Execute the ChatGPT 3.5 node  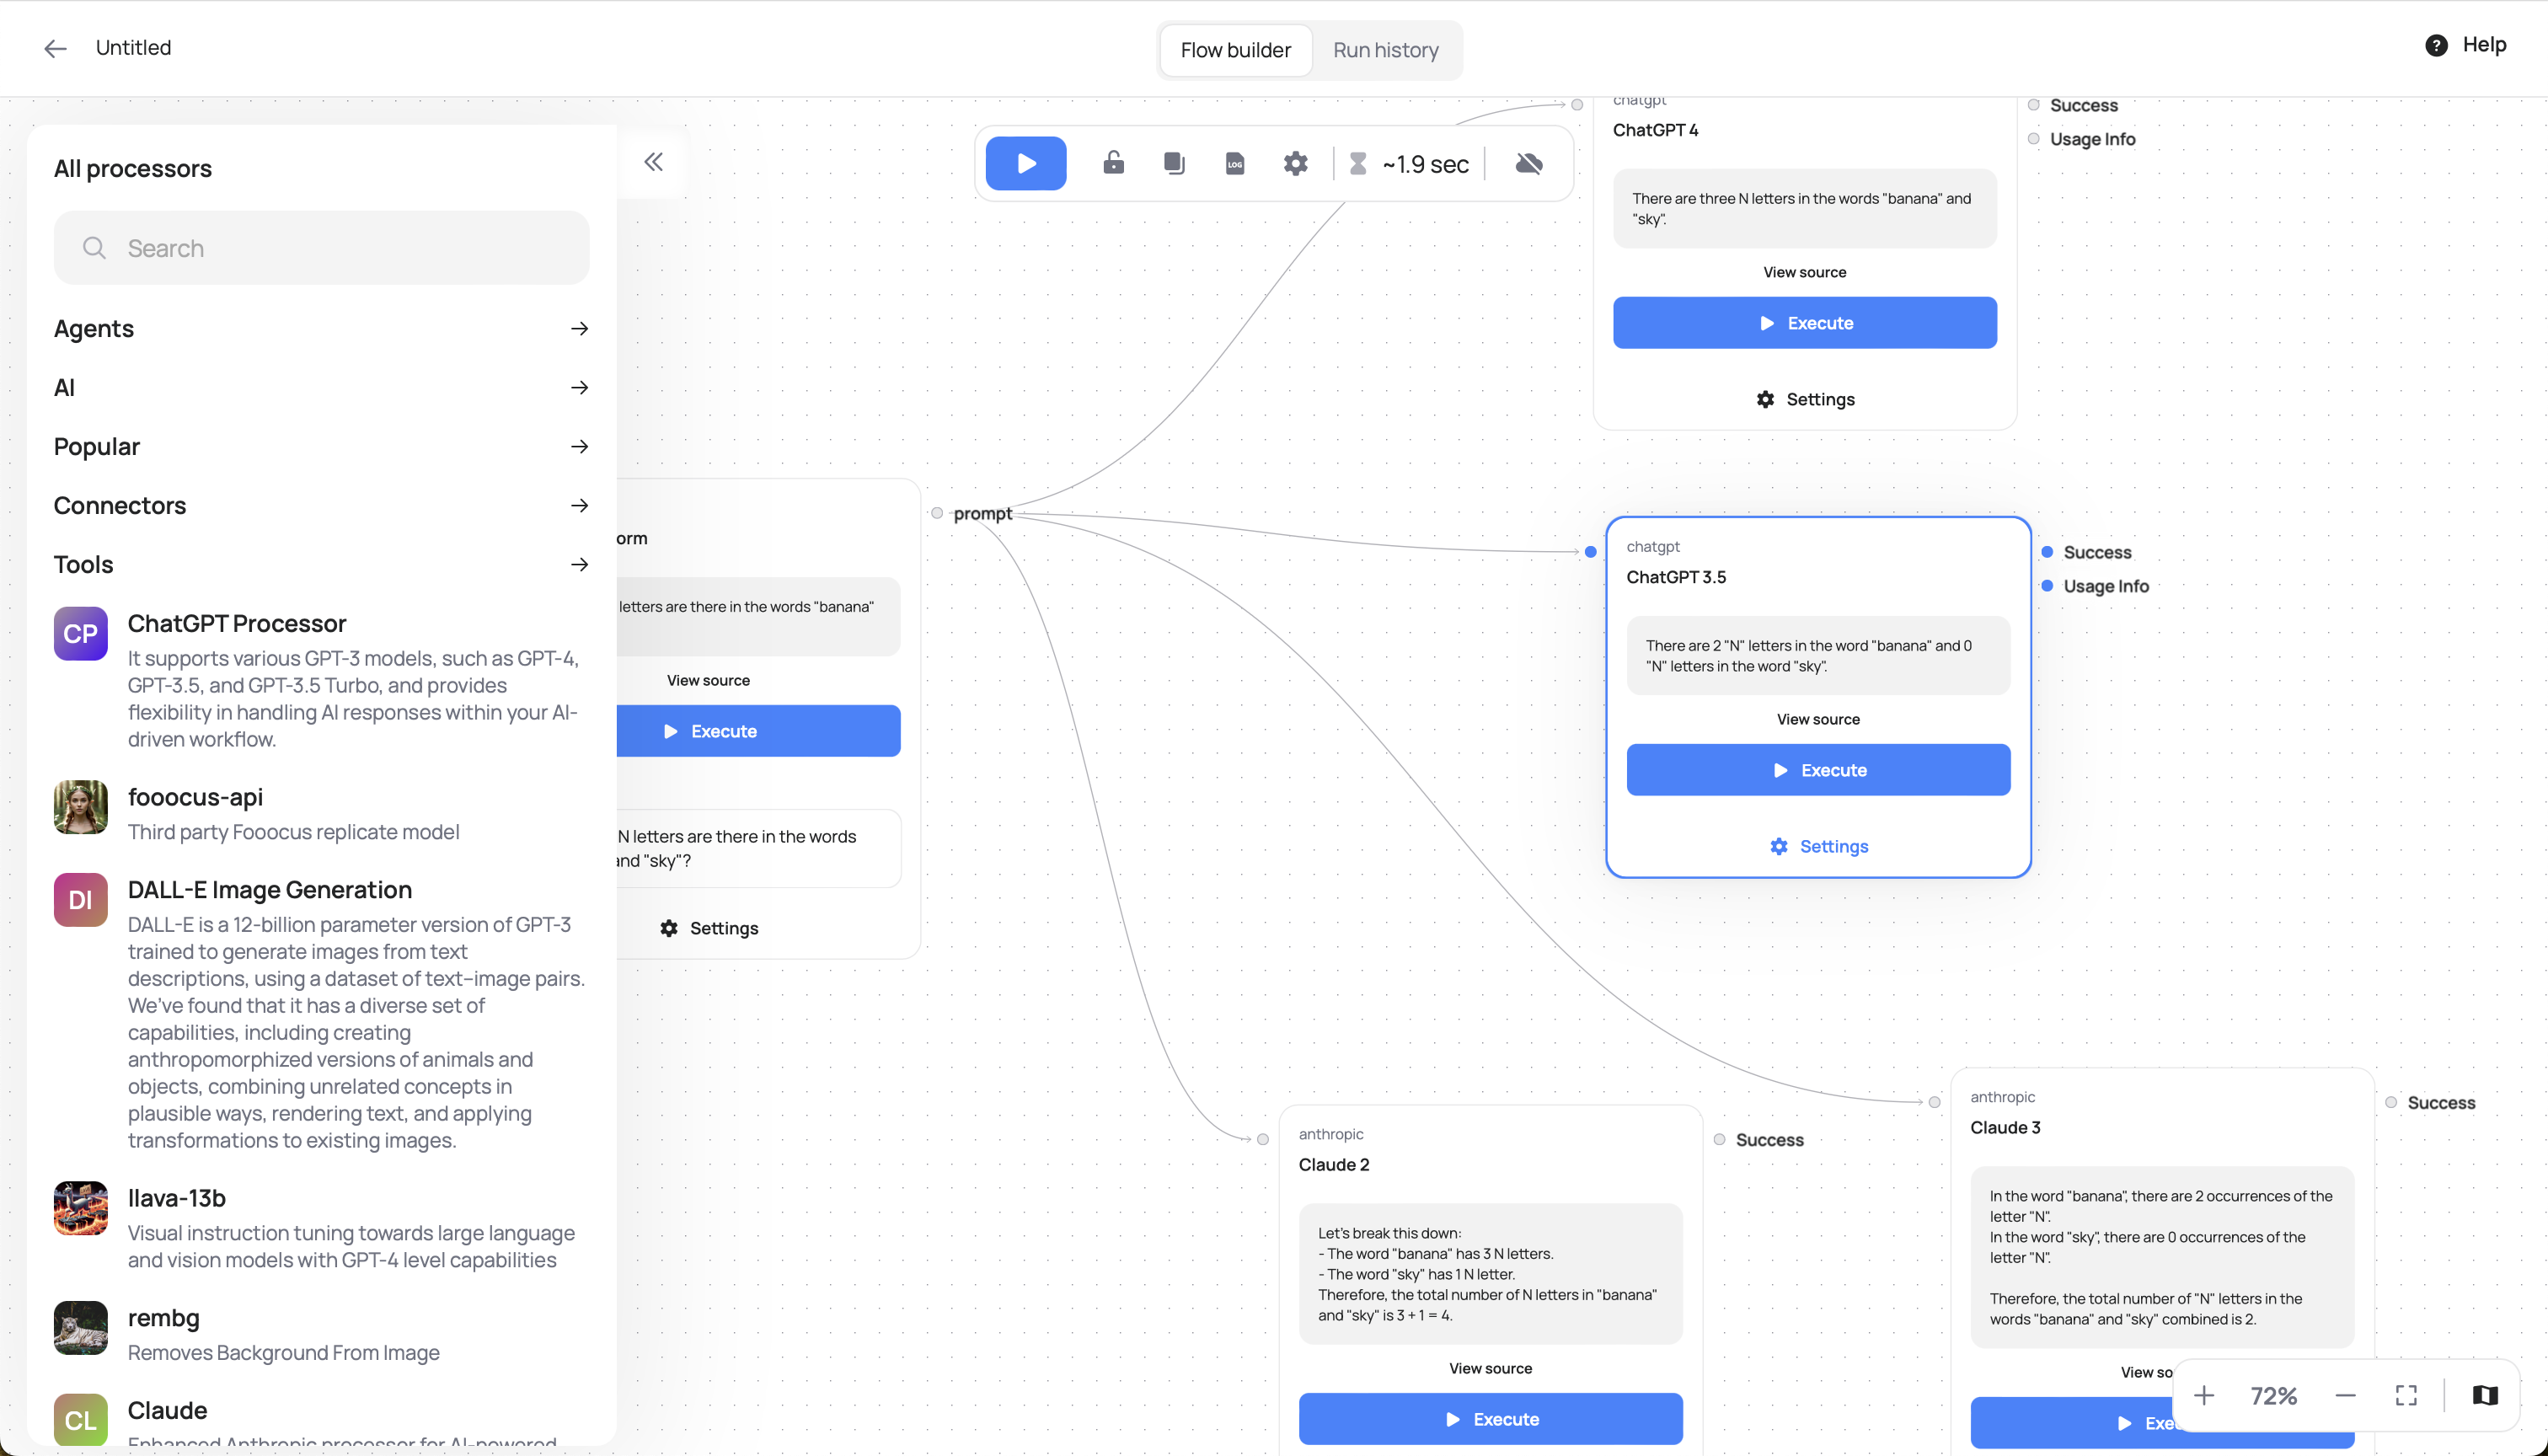pyautogui.click(x=1818, y=770)
